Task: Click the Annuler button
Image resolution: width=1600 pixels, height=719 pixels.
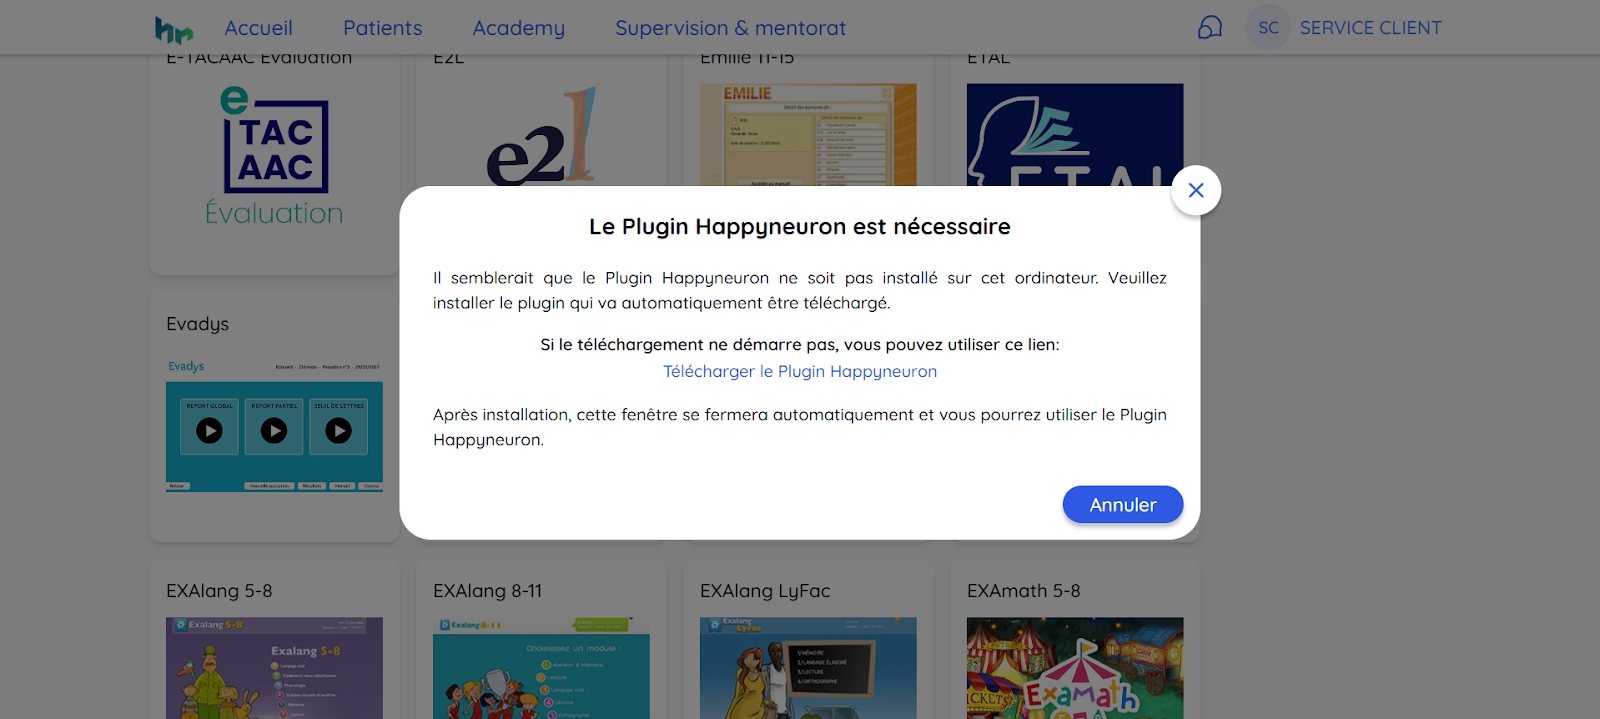Action: tap(1123, 505)
